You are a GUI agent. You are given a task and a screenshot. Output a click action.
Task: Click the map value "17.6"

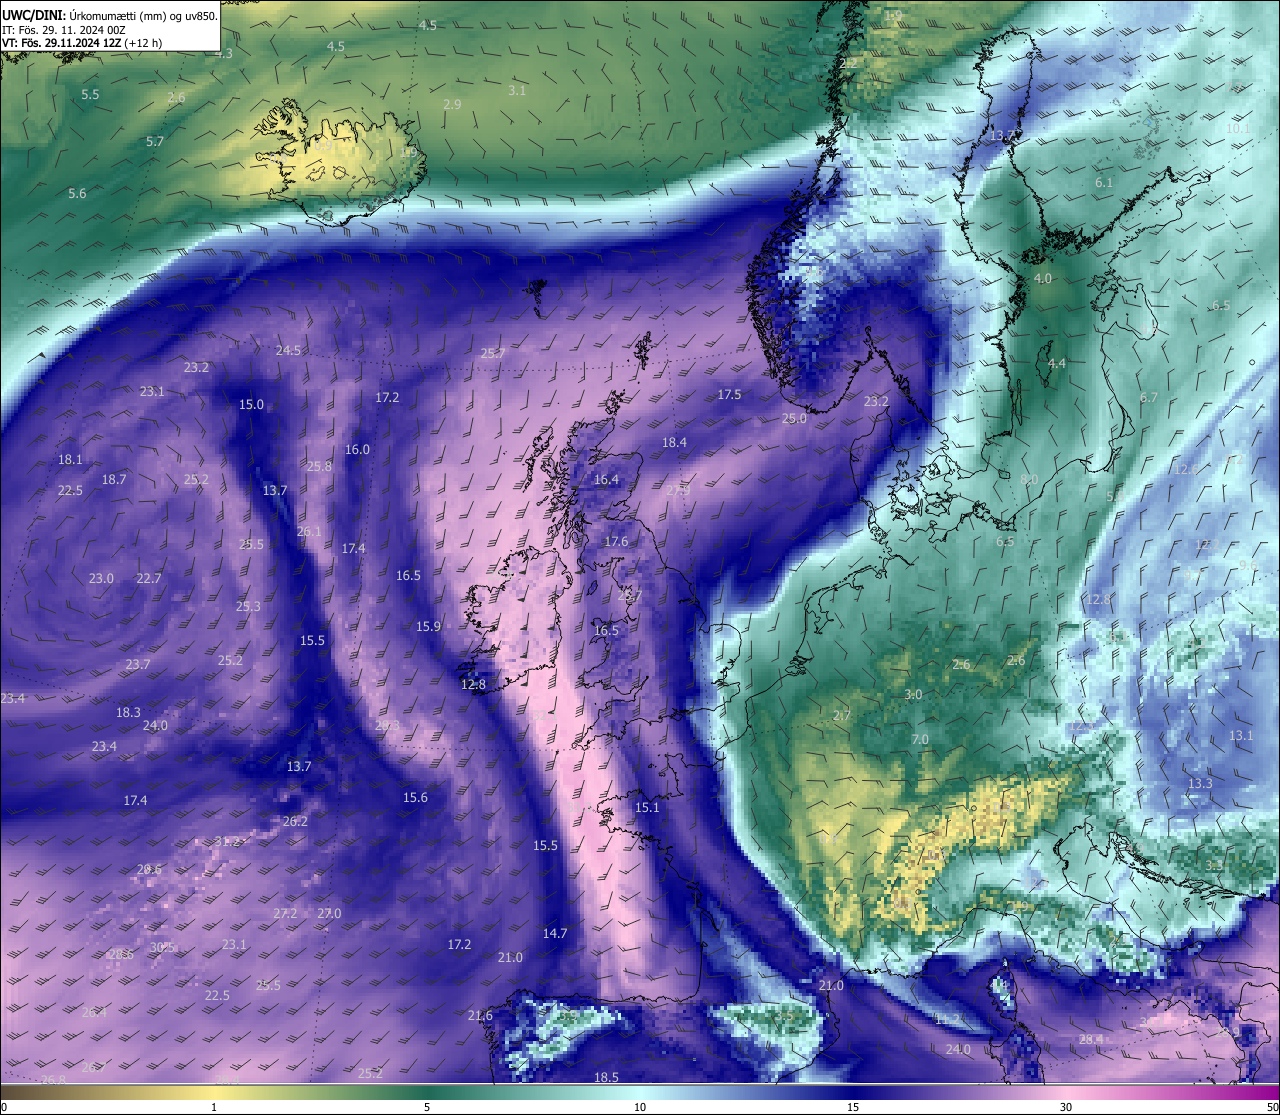pos(616,542)
